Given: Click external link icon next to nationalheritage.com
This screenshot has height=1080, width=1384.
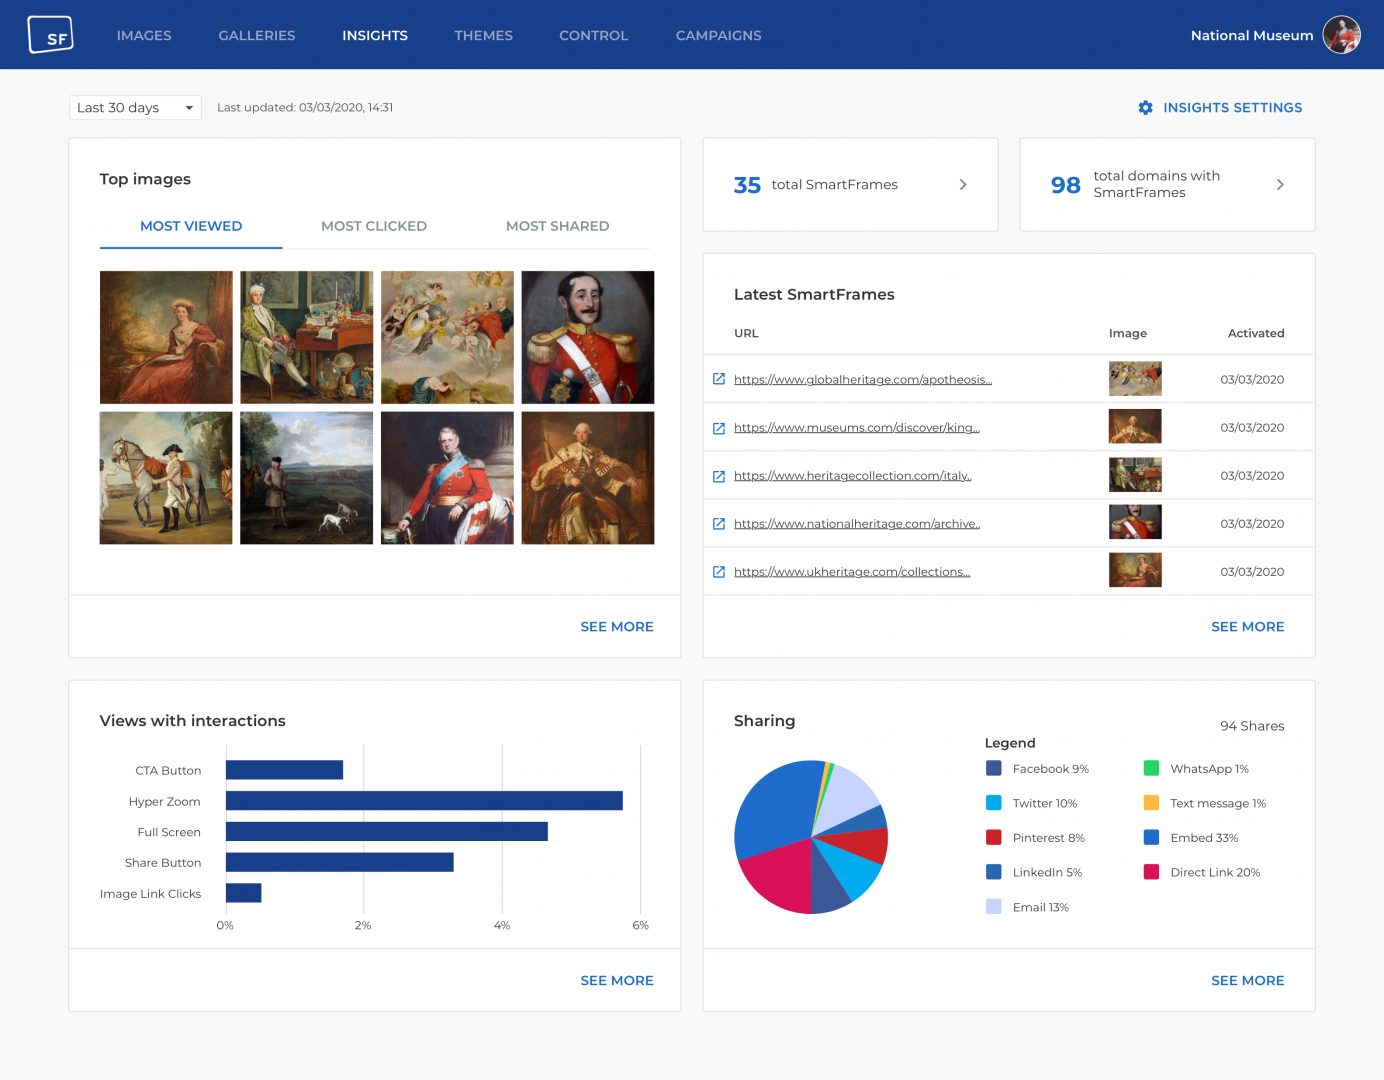Looking at the screenshot, I should pyautogui.click(x=718, y=524).
